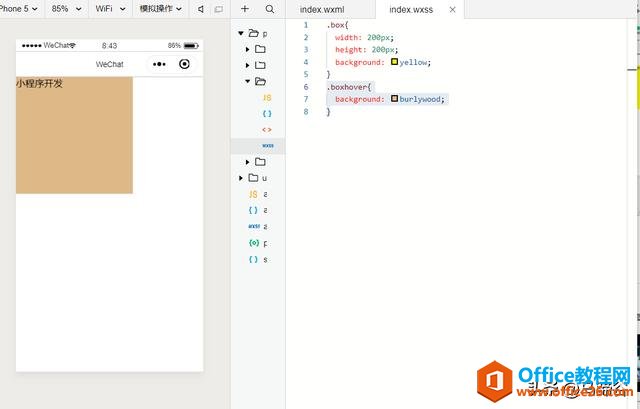640x409 pixels.
Task: Click the '小程序开发' text in the simulator
Action: coord(40,84)
